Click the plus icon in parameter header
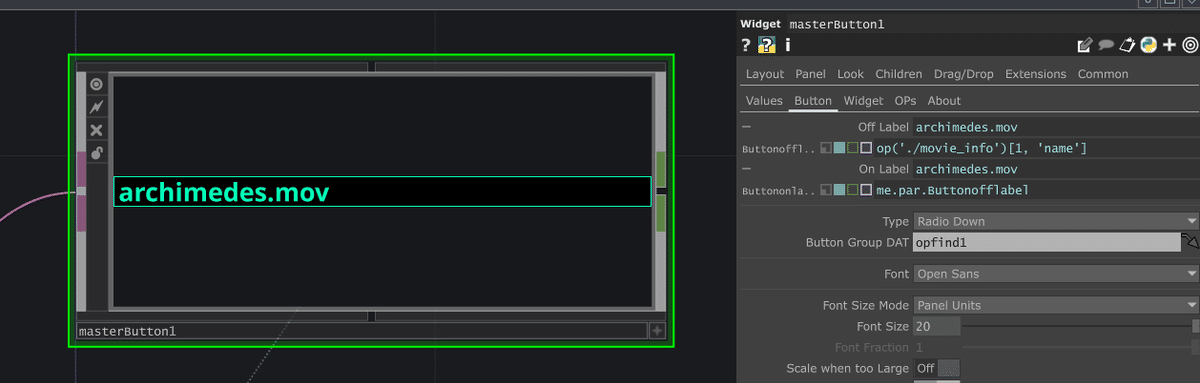This screenshot has height=383, width=1200. click(x=1169, y=45)
